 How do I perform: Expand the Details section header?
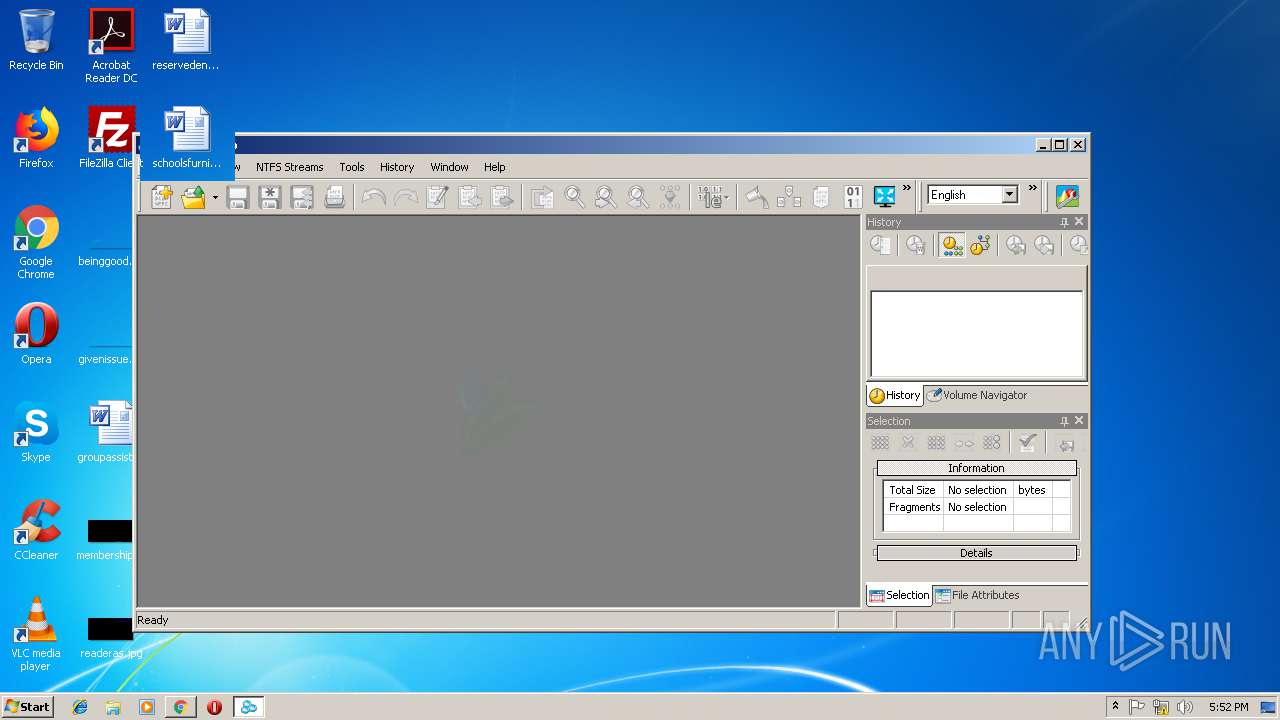976,553
